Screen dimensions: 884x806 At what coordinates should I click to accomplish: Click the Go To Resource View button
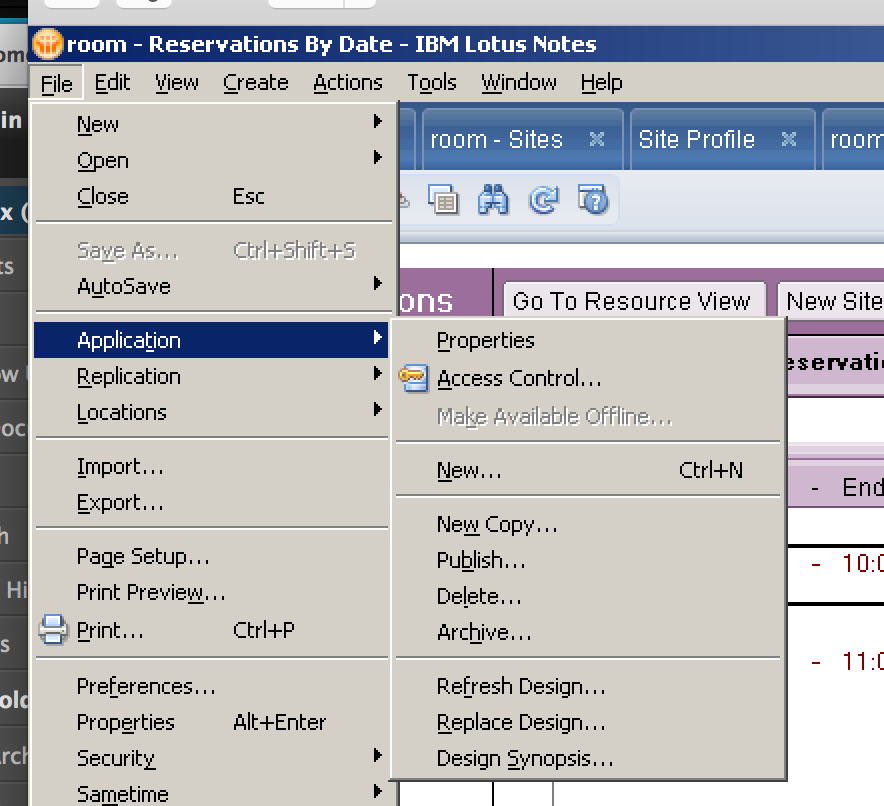(634, 300)
